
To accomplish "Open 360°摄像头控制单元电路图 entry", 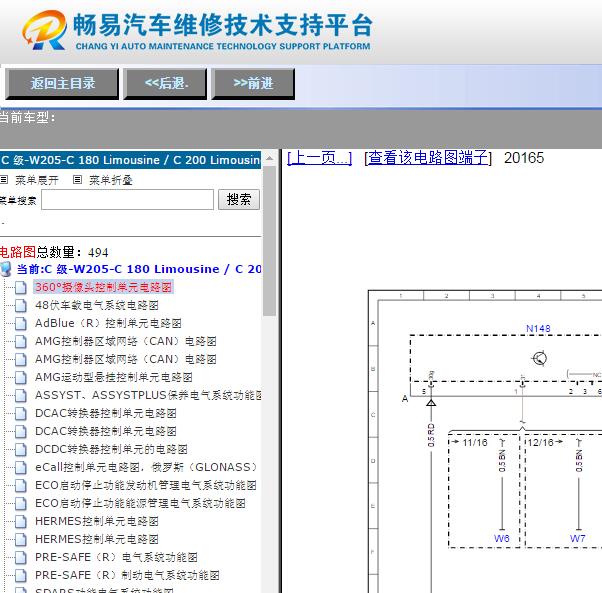I will point(103,287).
